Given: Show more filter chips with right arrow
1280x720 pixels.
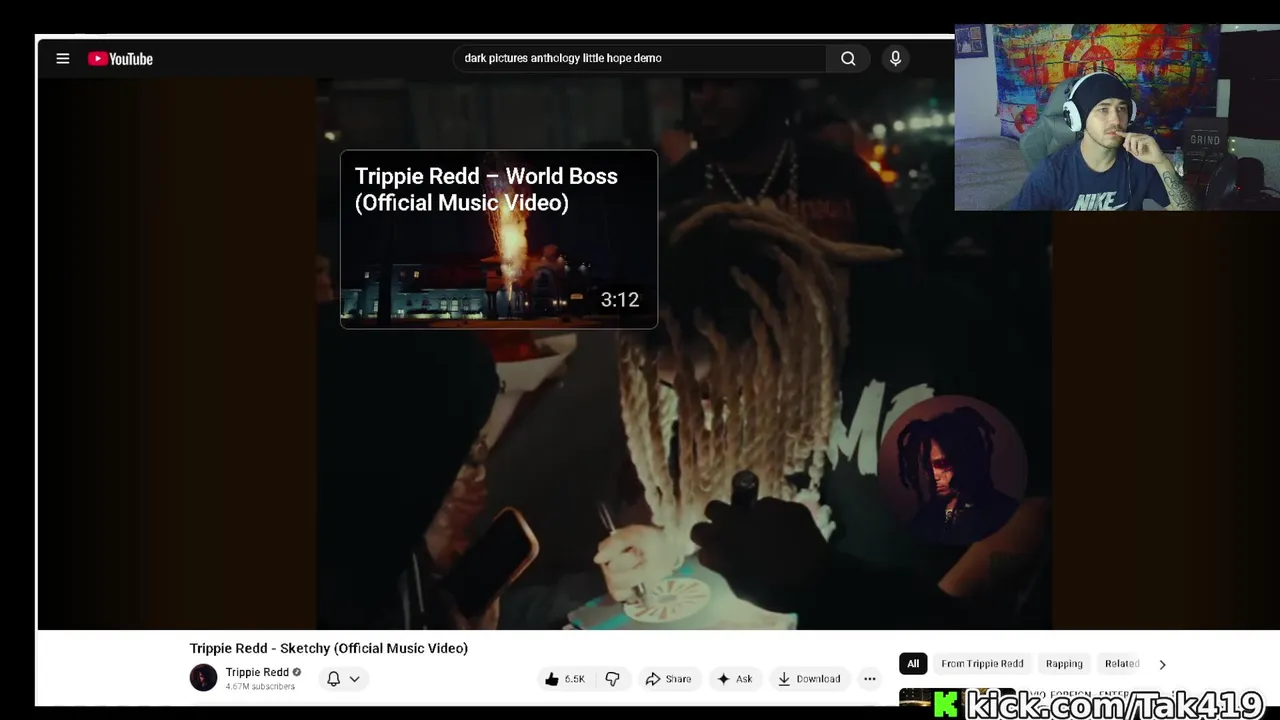Looking at the screenshot, I should click(x=1162, y=664).
